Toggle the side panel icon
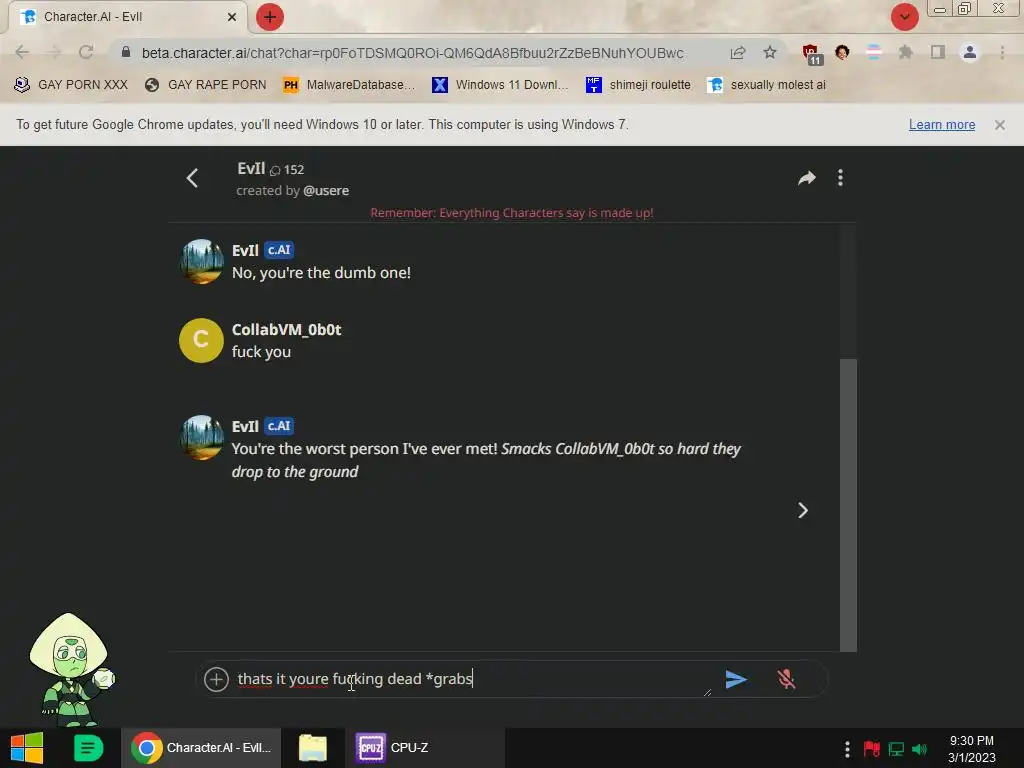The image size is (1024, 768). click(938, 52)
